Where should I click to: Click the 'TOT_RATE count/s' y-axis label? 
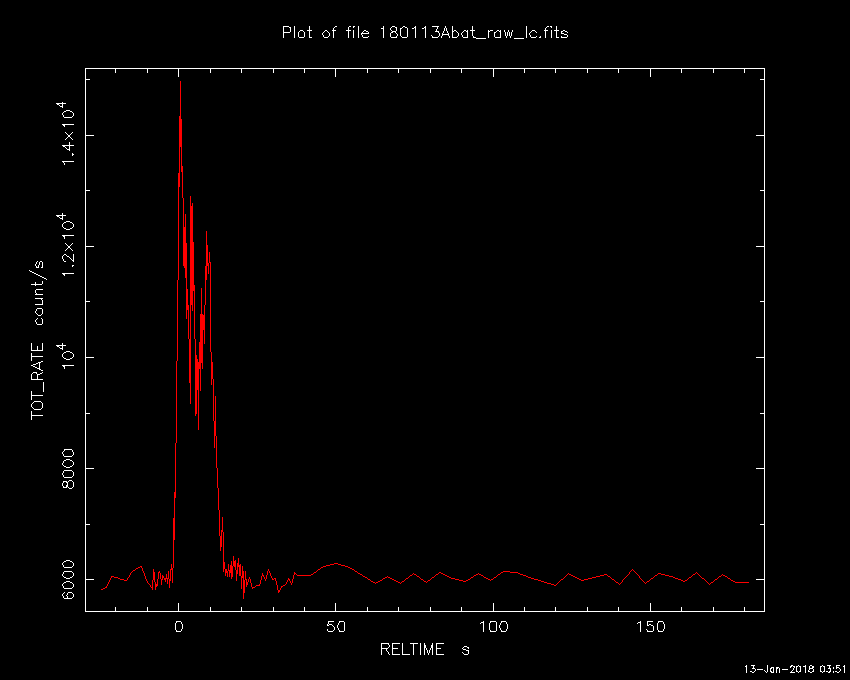tap(37, 340)
